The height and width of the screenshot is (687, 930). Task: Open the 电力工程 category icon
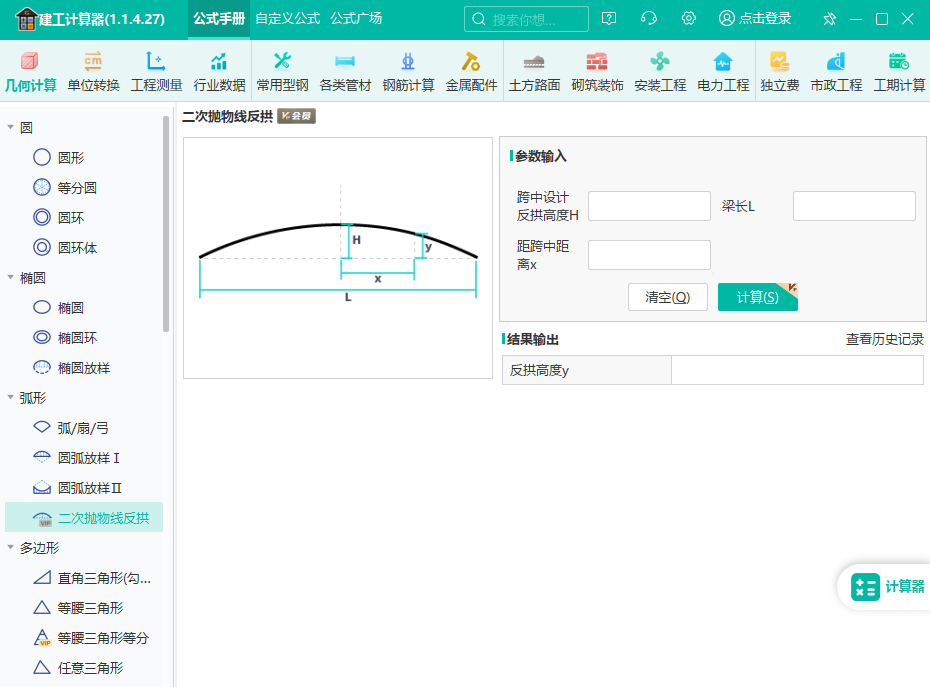(723, 71)
